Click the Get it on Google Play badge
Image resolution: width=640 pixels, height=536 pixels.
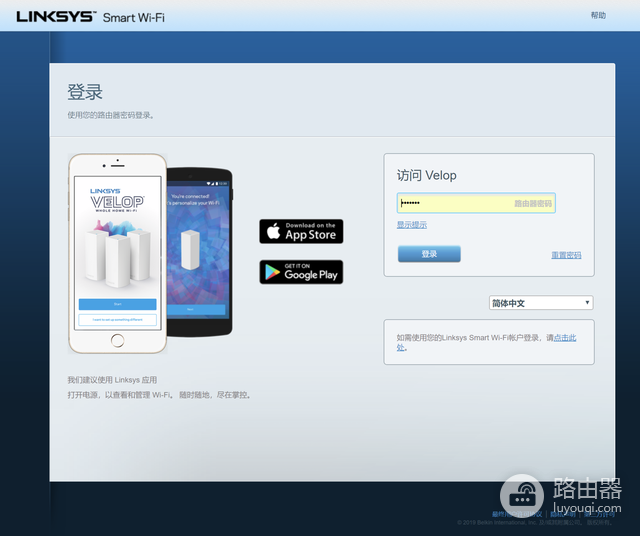(x=301, y=272)
